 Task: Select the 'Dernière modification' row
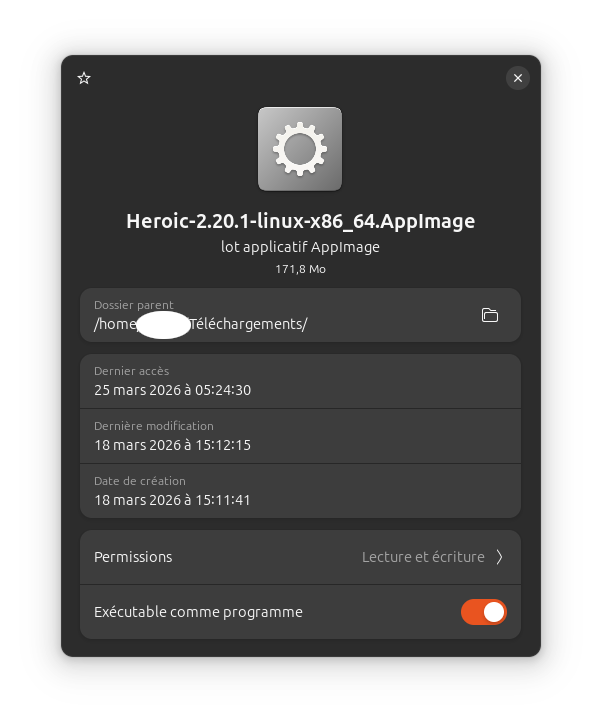pyautogui.click(x=301, y=436)
